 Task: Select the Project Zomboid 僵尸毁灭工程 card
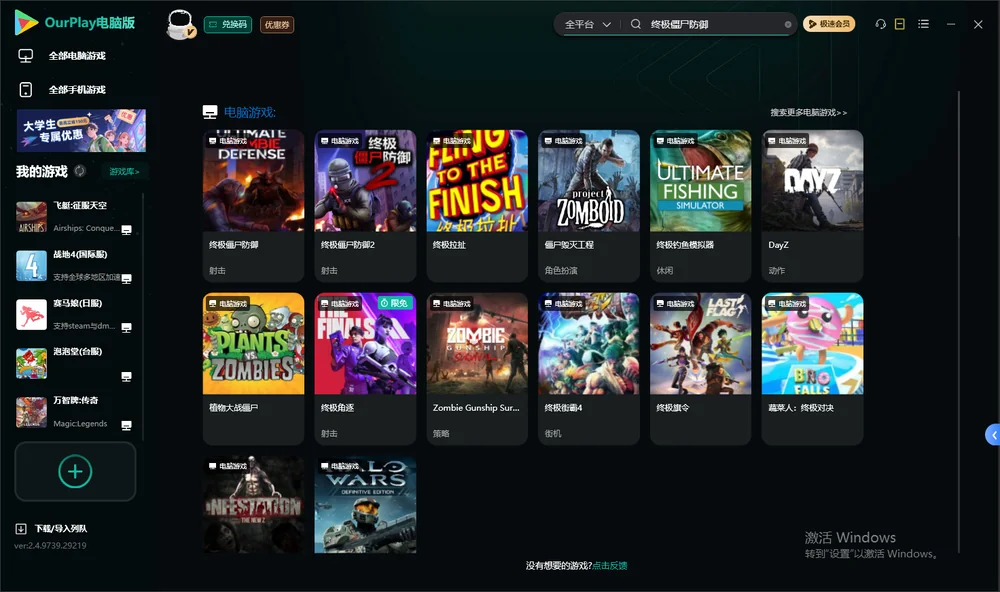[x=589, y=205]
